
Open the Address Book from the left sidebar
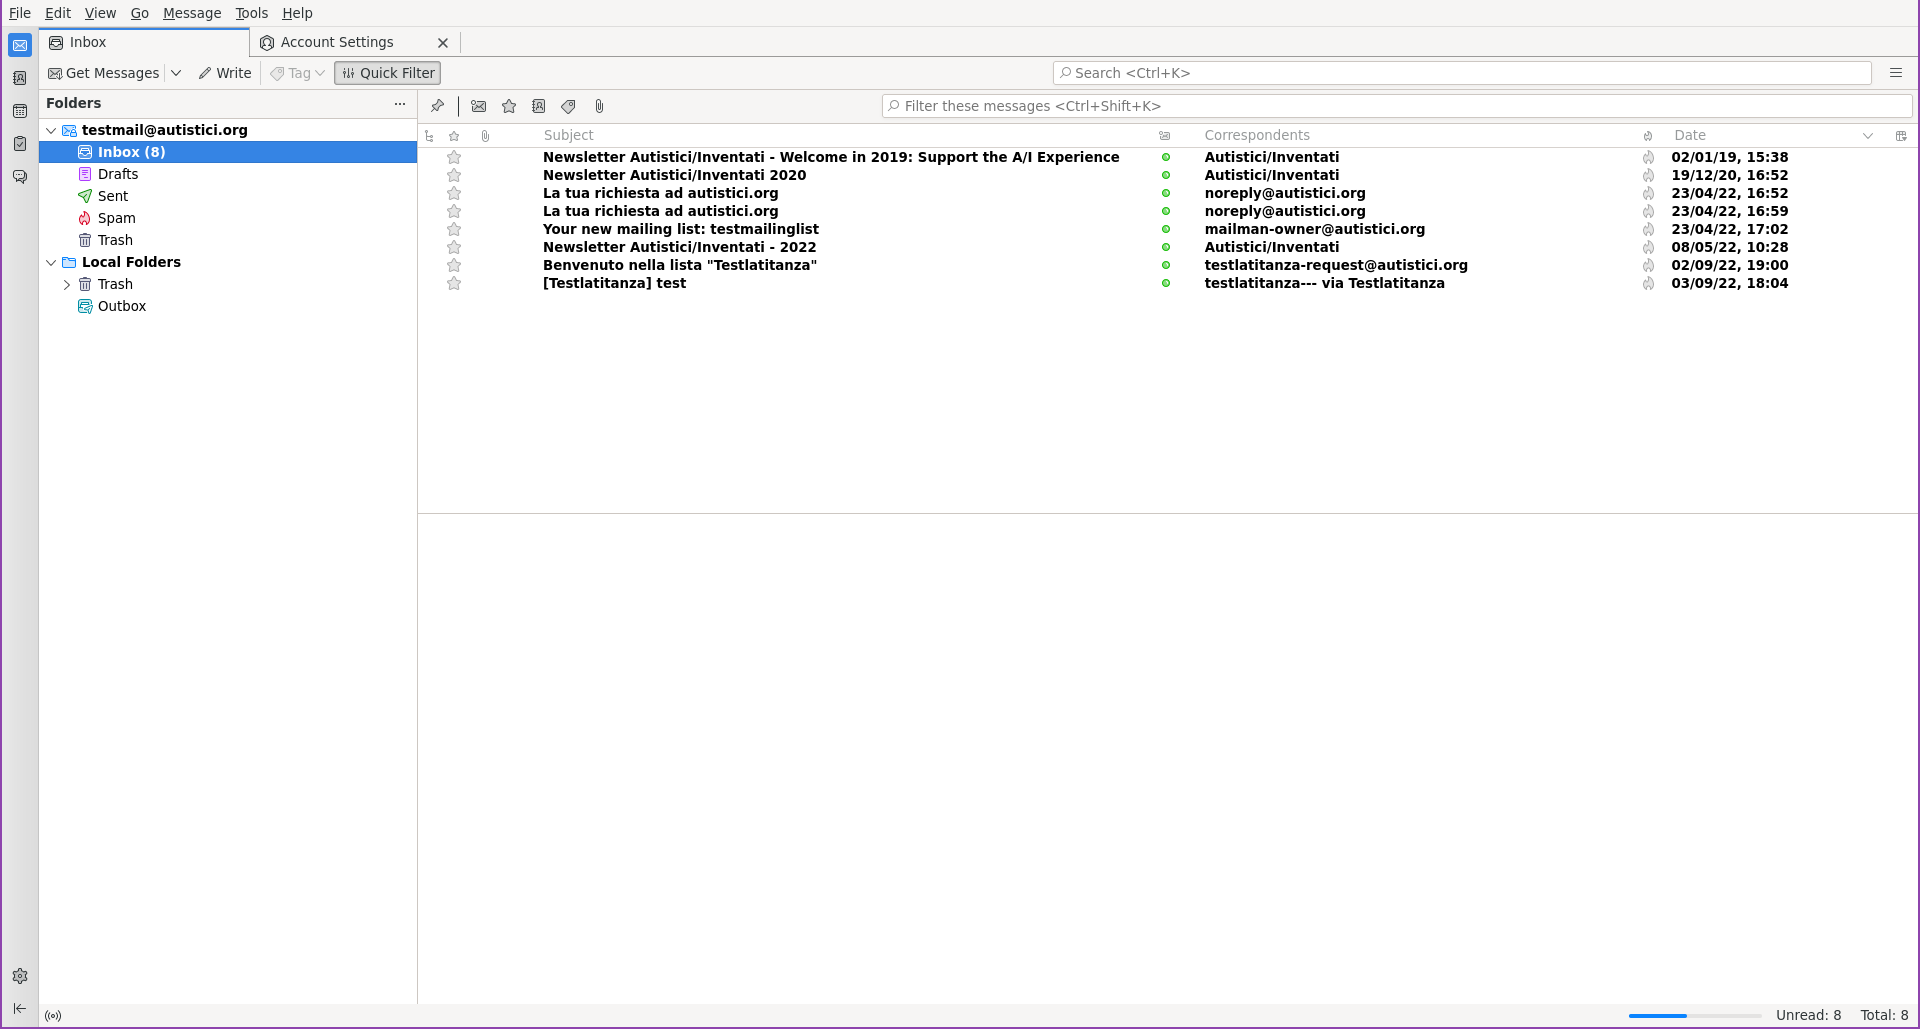[x=20, y=78]
